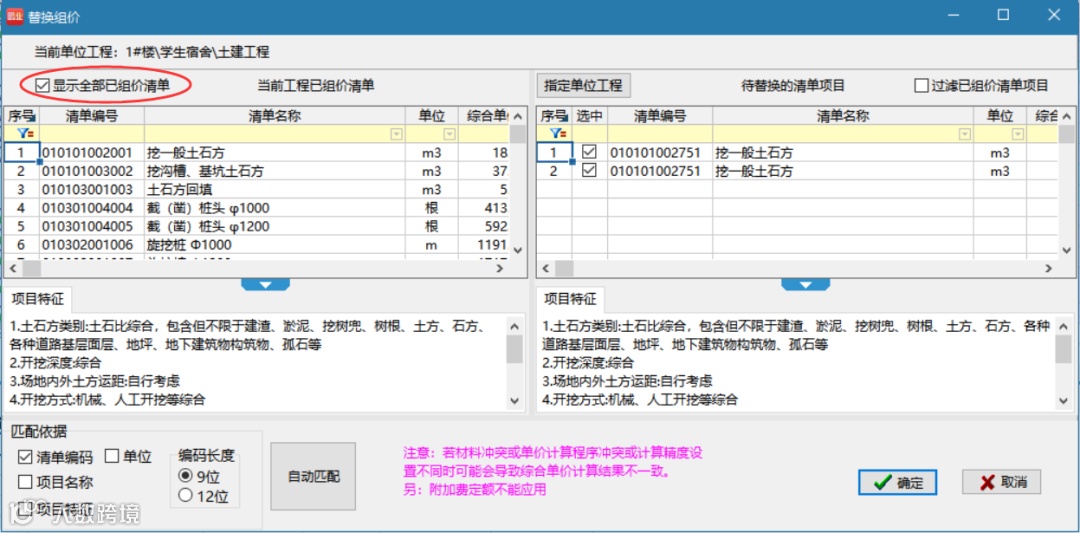Click left table 单位 column header
Viewport: 1080px width, 533px height.
click(x=431, y=115)
